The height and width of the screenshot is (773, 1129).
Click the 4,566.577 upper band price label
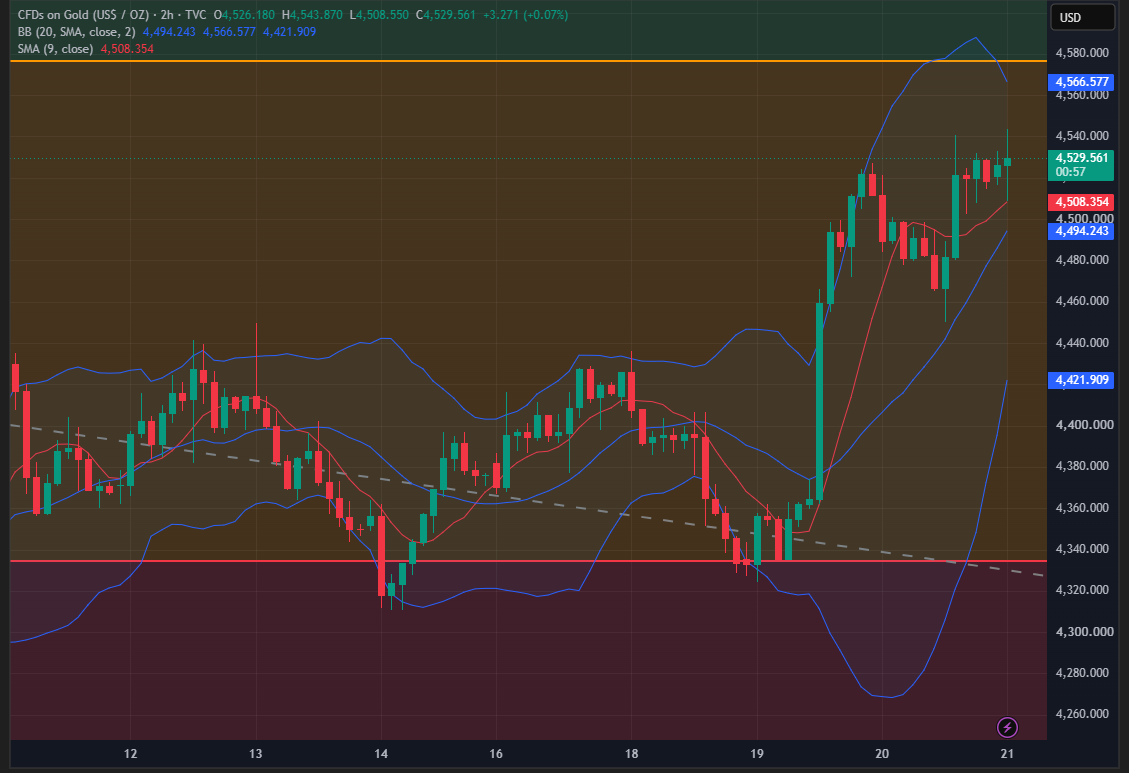1081,82
